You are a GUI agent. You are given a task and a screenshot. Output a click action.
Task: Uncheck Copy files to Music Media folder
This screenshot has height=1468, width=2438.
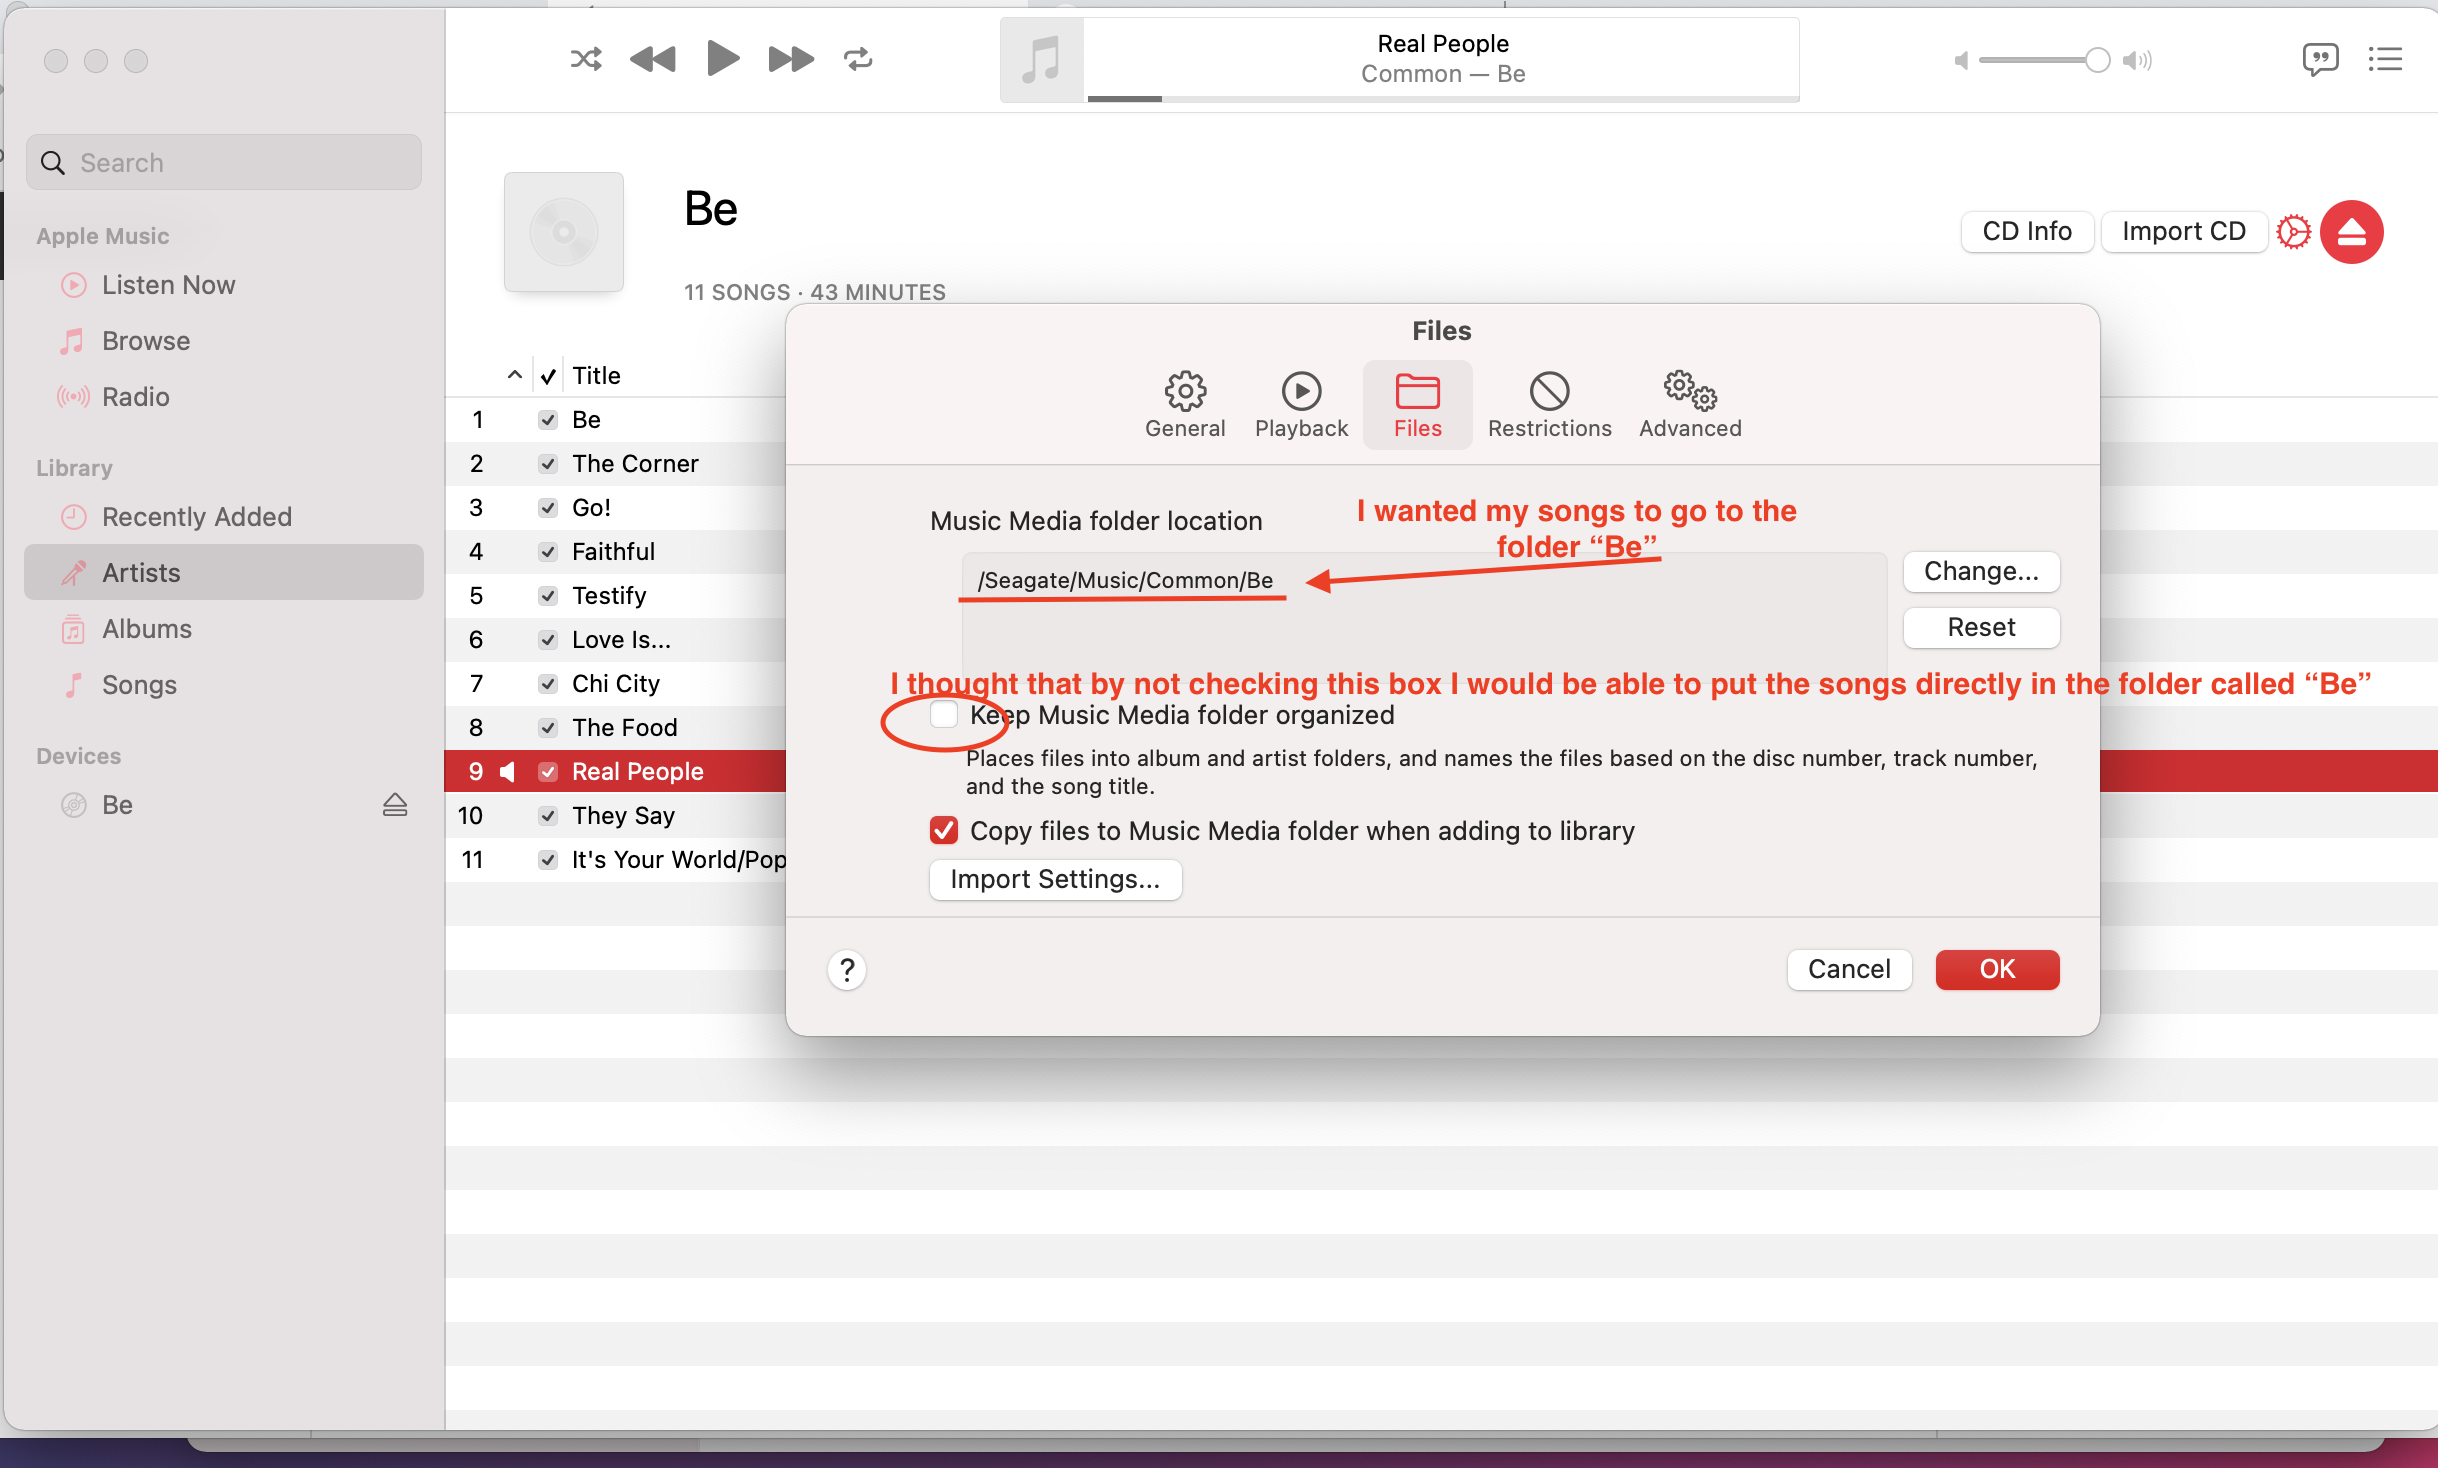click(x=944, y=830)
